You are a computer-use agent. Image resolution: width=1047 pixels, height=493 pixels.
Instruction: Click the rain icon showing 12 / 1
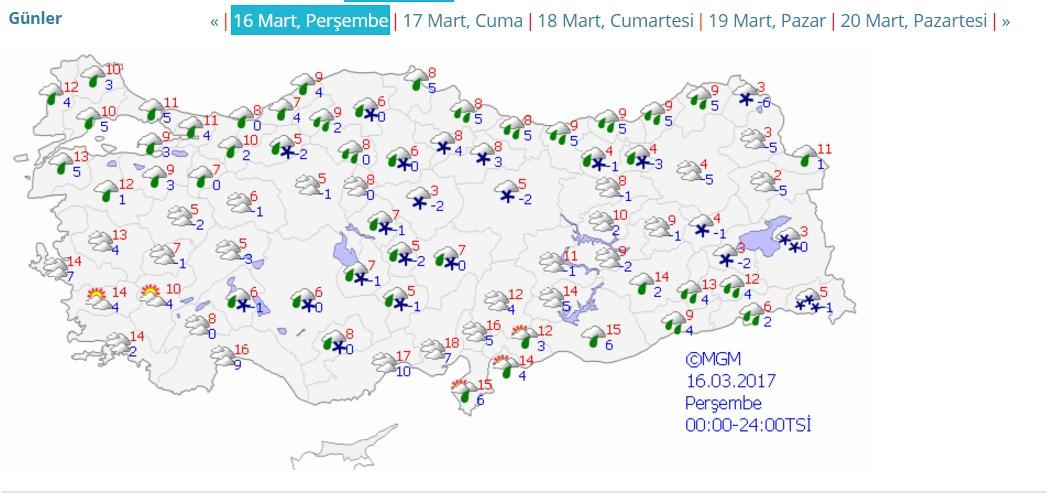[107, 190]
